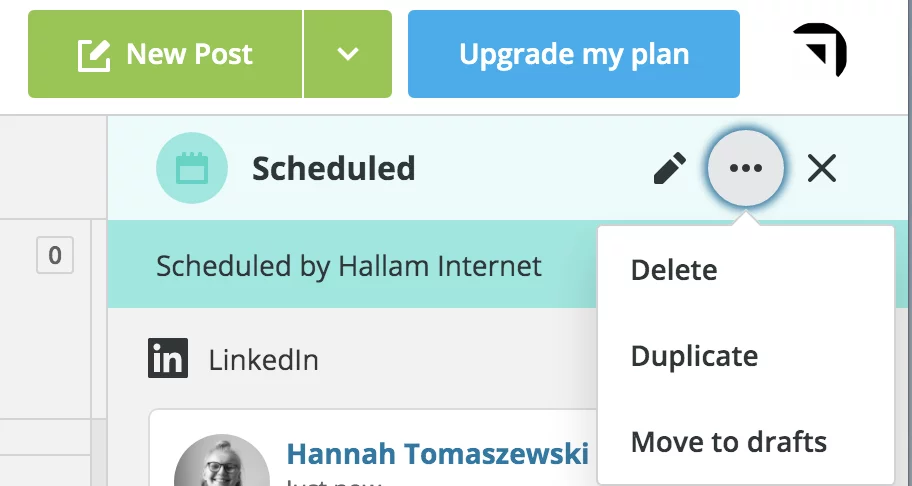Click Hannah Tomaszewski's avatar photo
The image size is (912, 486).
[x=220, y=466]
